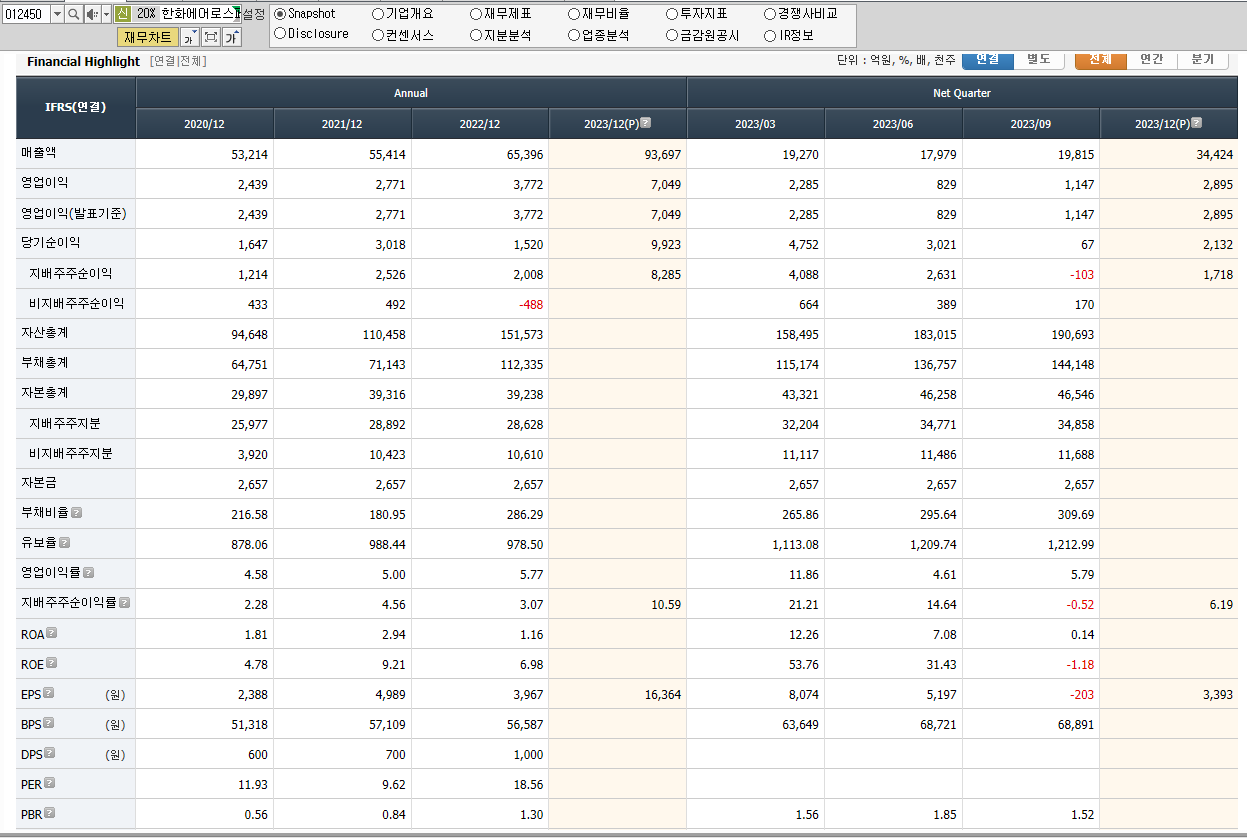Switch to the 별도 tab
The image size is (1247, 838).
coord(1039,60)
